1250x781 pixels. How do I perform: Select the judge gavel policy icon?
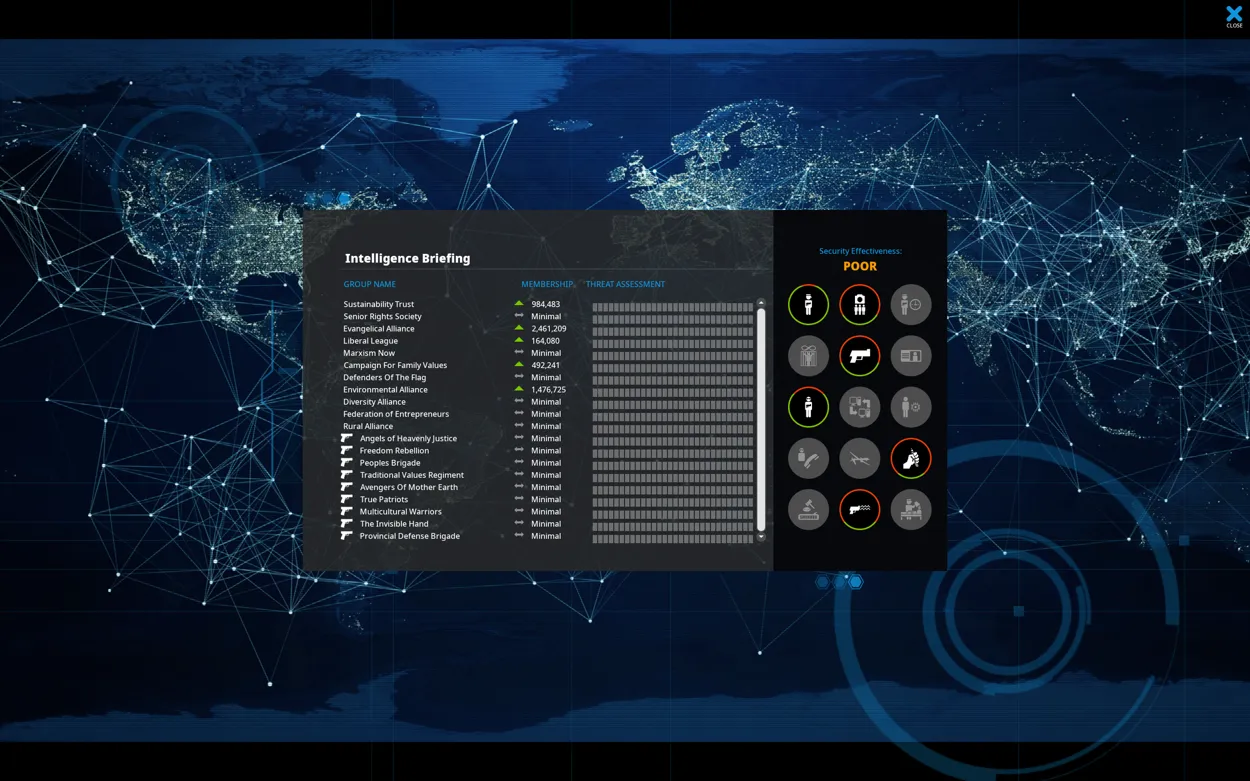pos(808,510)
